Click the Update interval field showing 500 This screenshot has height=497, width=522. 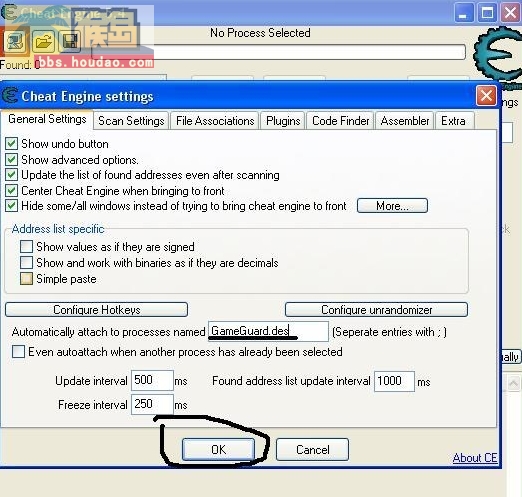coord(152,380)
